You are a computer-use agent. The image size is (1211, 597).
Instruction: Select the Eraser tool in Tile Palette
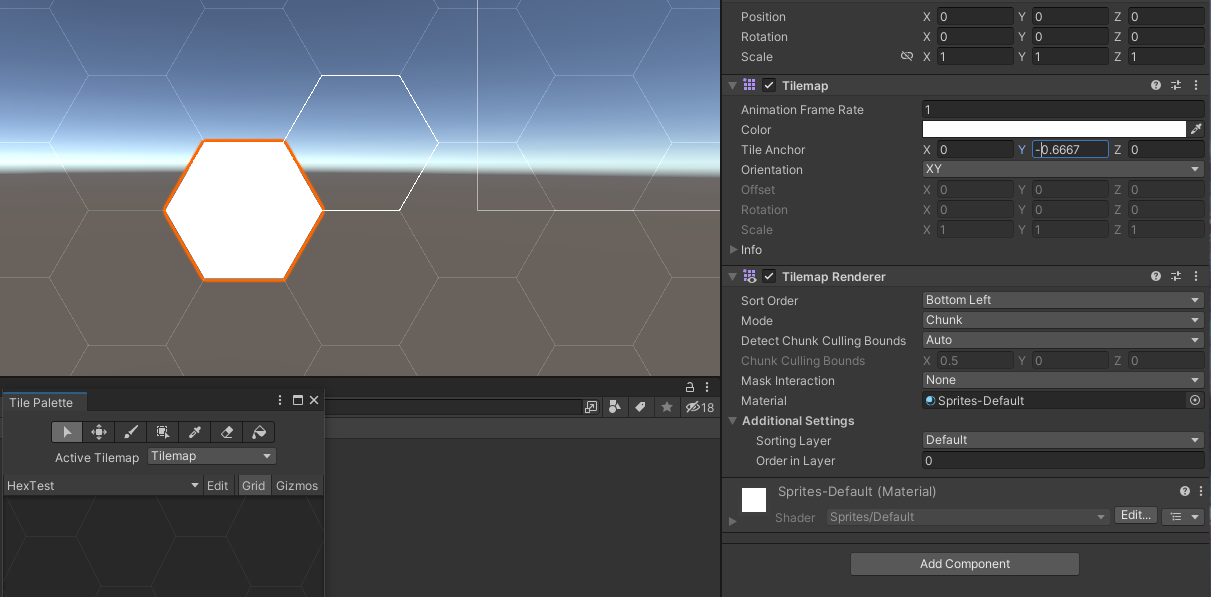(227, 432)
